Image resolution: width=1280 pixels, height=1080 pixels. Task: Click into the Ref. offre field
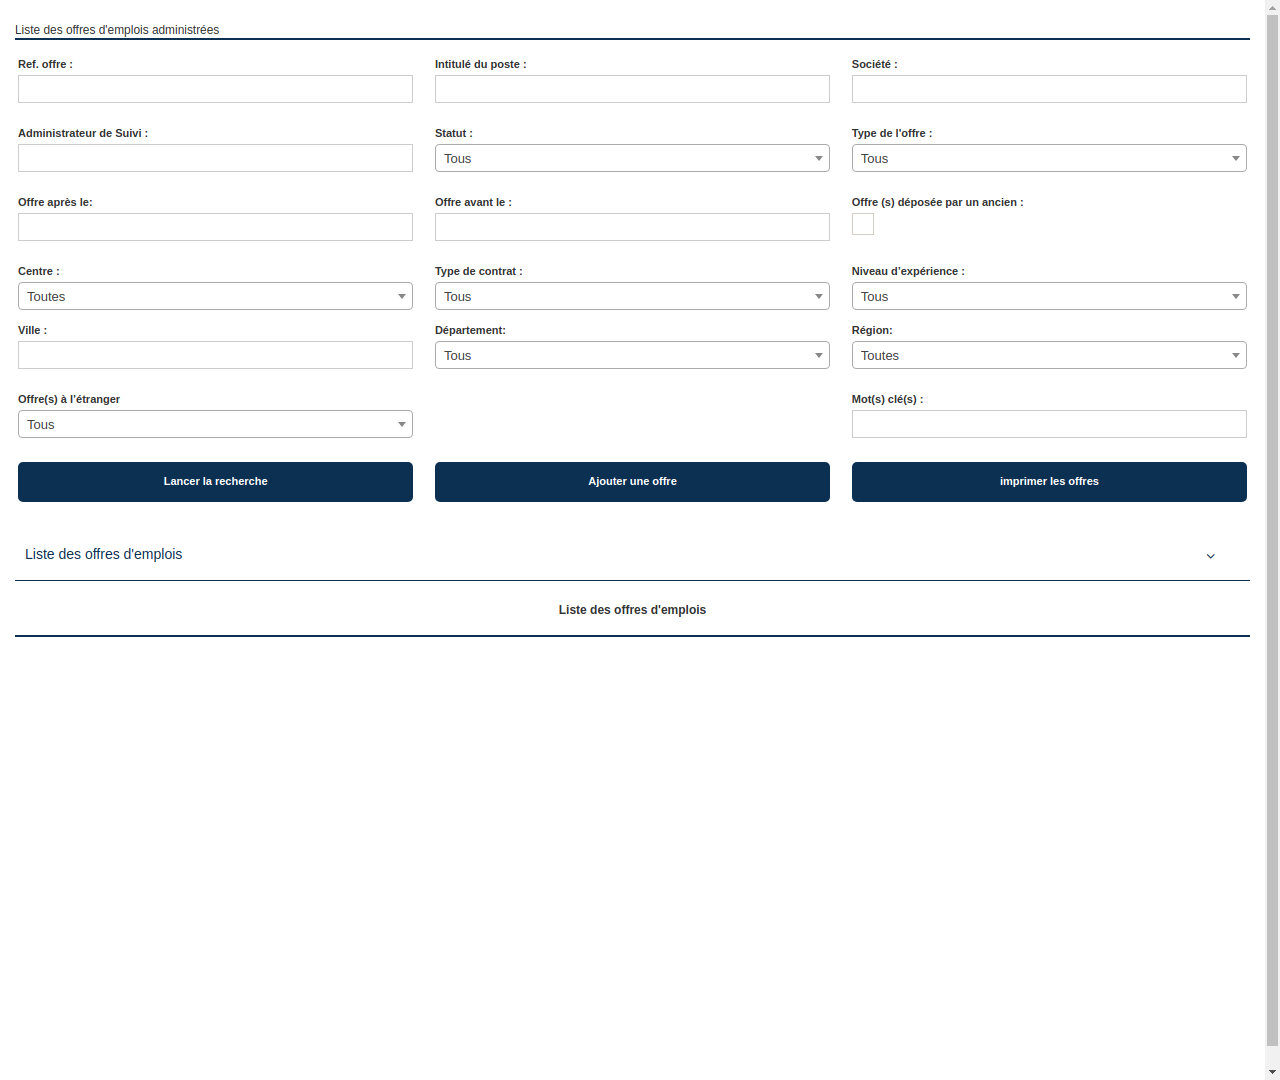pos(215,89)
